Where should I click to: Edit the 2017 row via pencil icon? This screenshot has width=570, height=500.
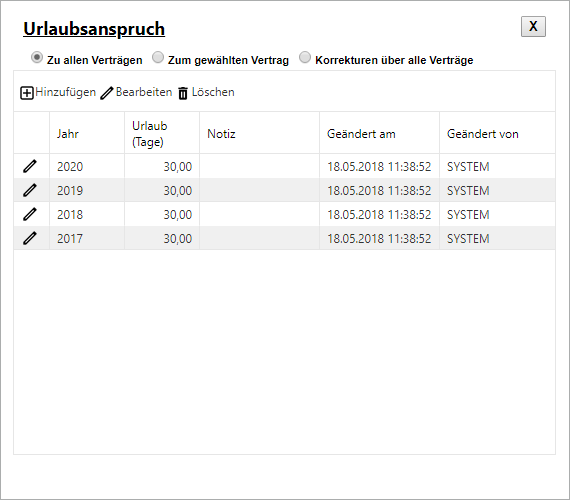tap(30, 238)
